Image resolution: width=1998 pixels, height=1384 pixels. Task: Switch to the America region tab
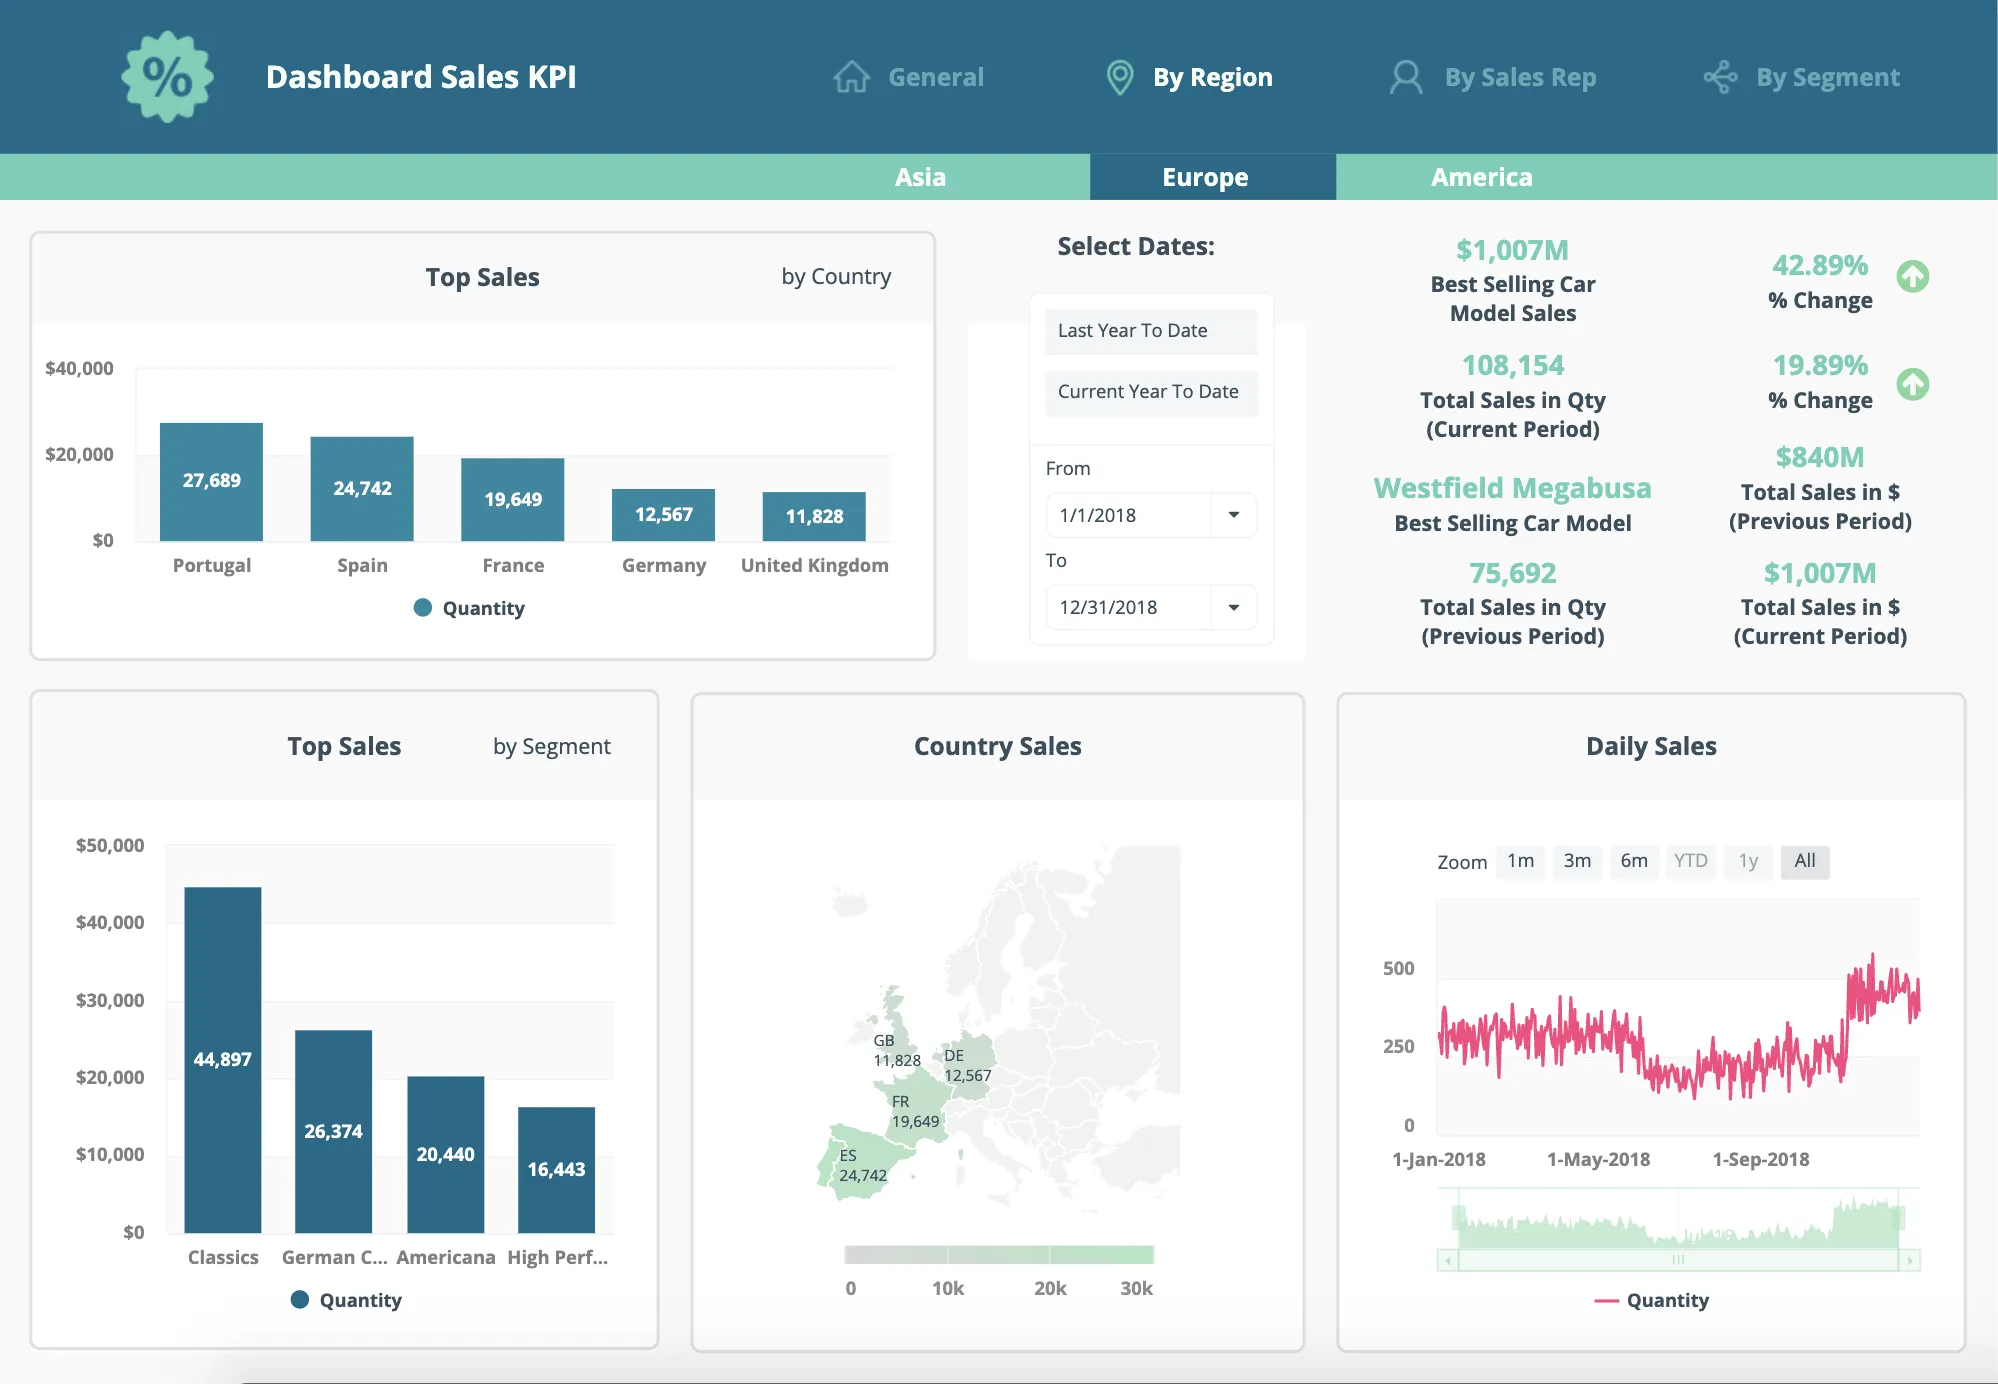point(1481,177)
